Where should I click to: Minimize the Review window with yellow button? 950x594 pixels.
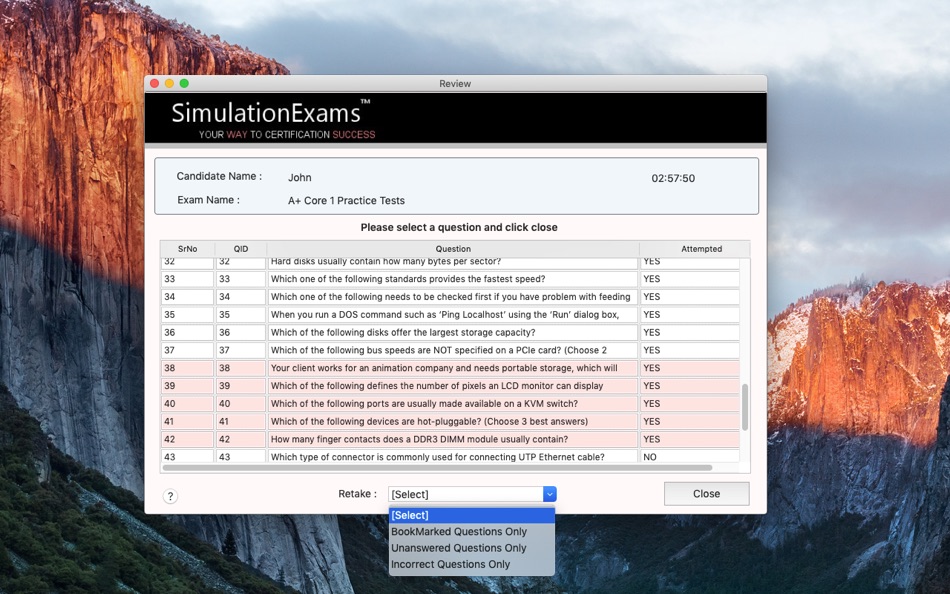tap(169, 84)
